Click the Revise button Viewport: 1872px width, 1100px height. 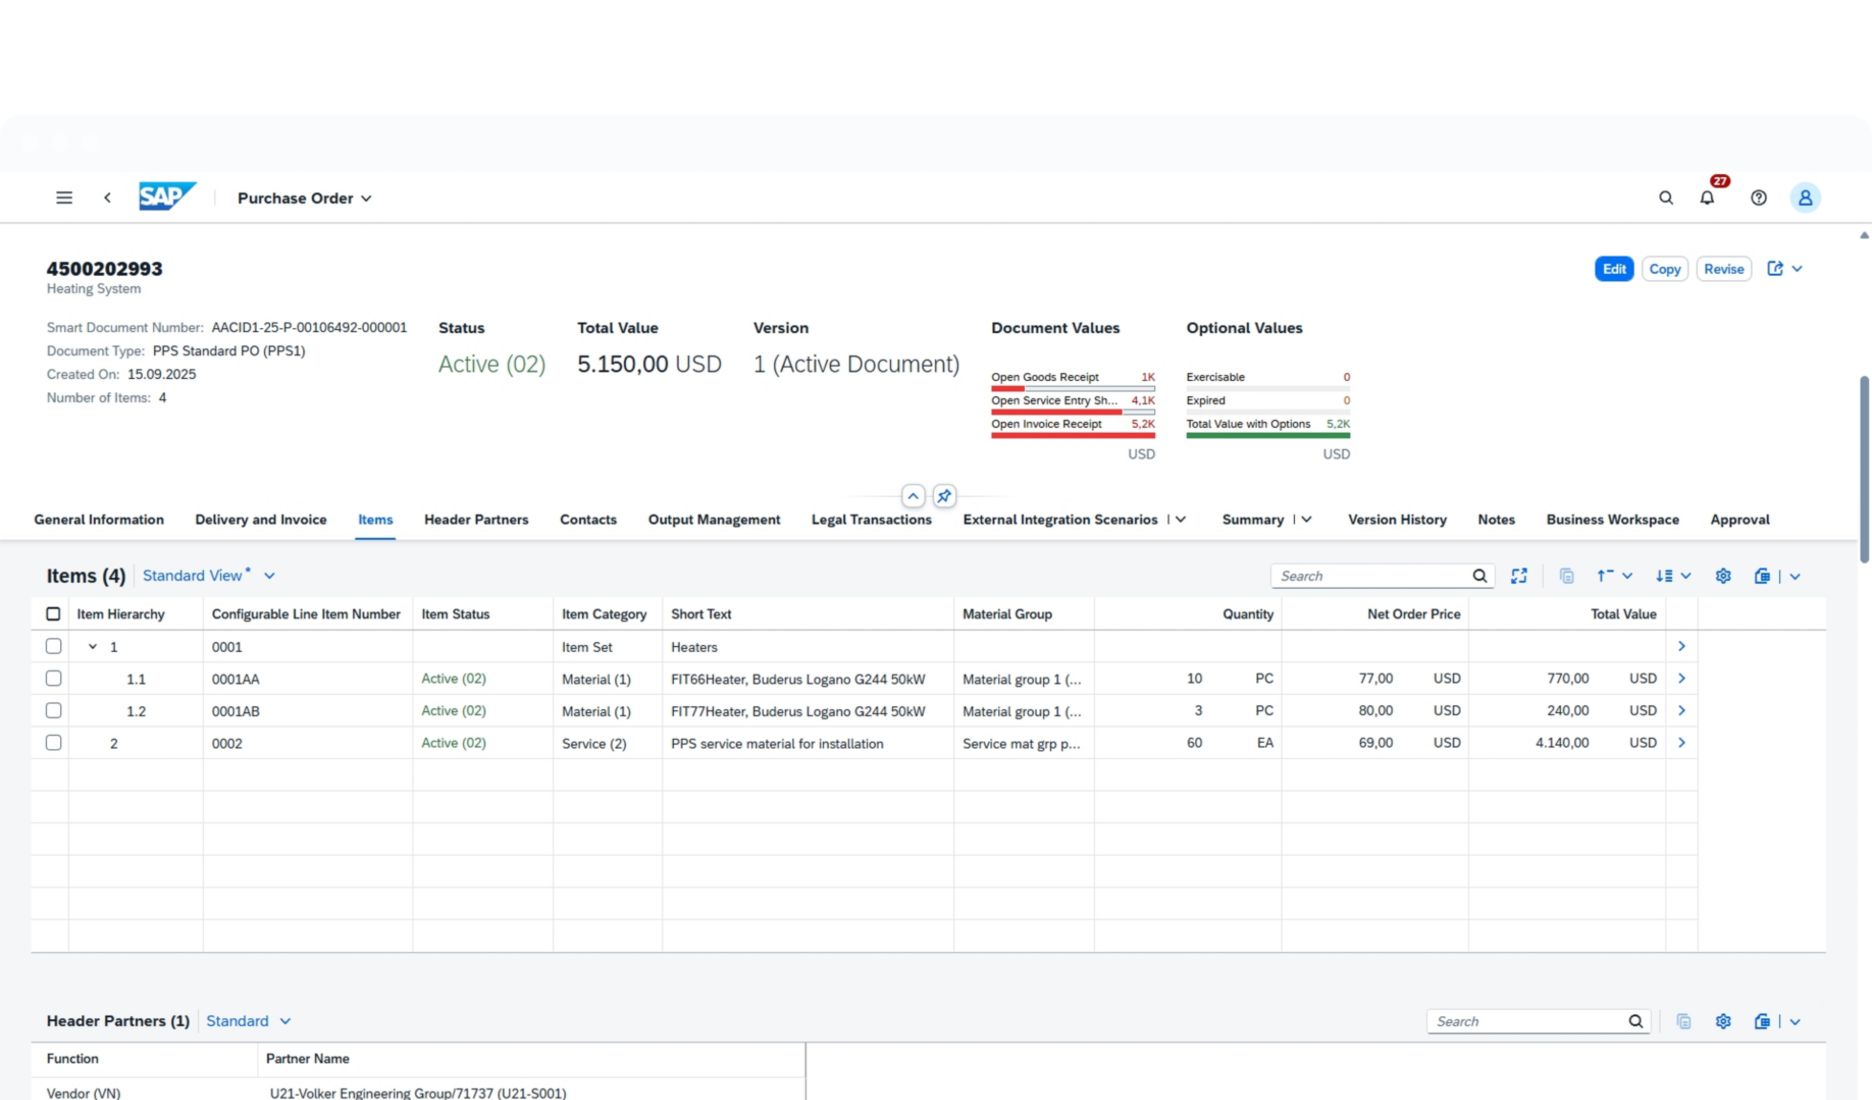point(1723,268)
